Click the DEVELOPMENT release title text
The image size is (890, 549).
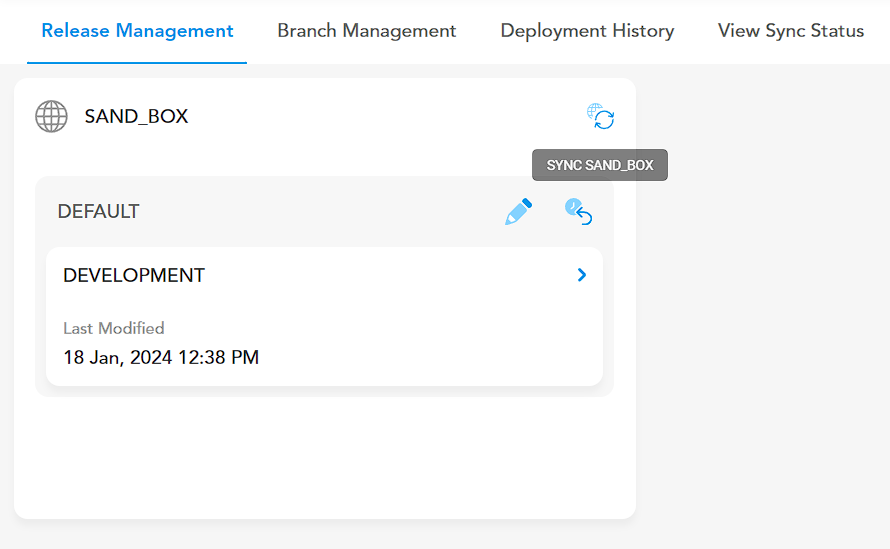pos(134,275)
